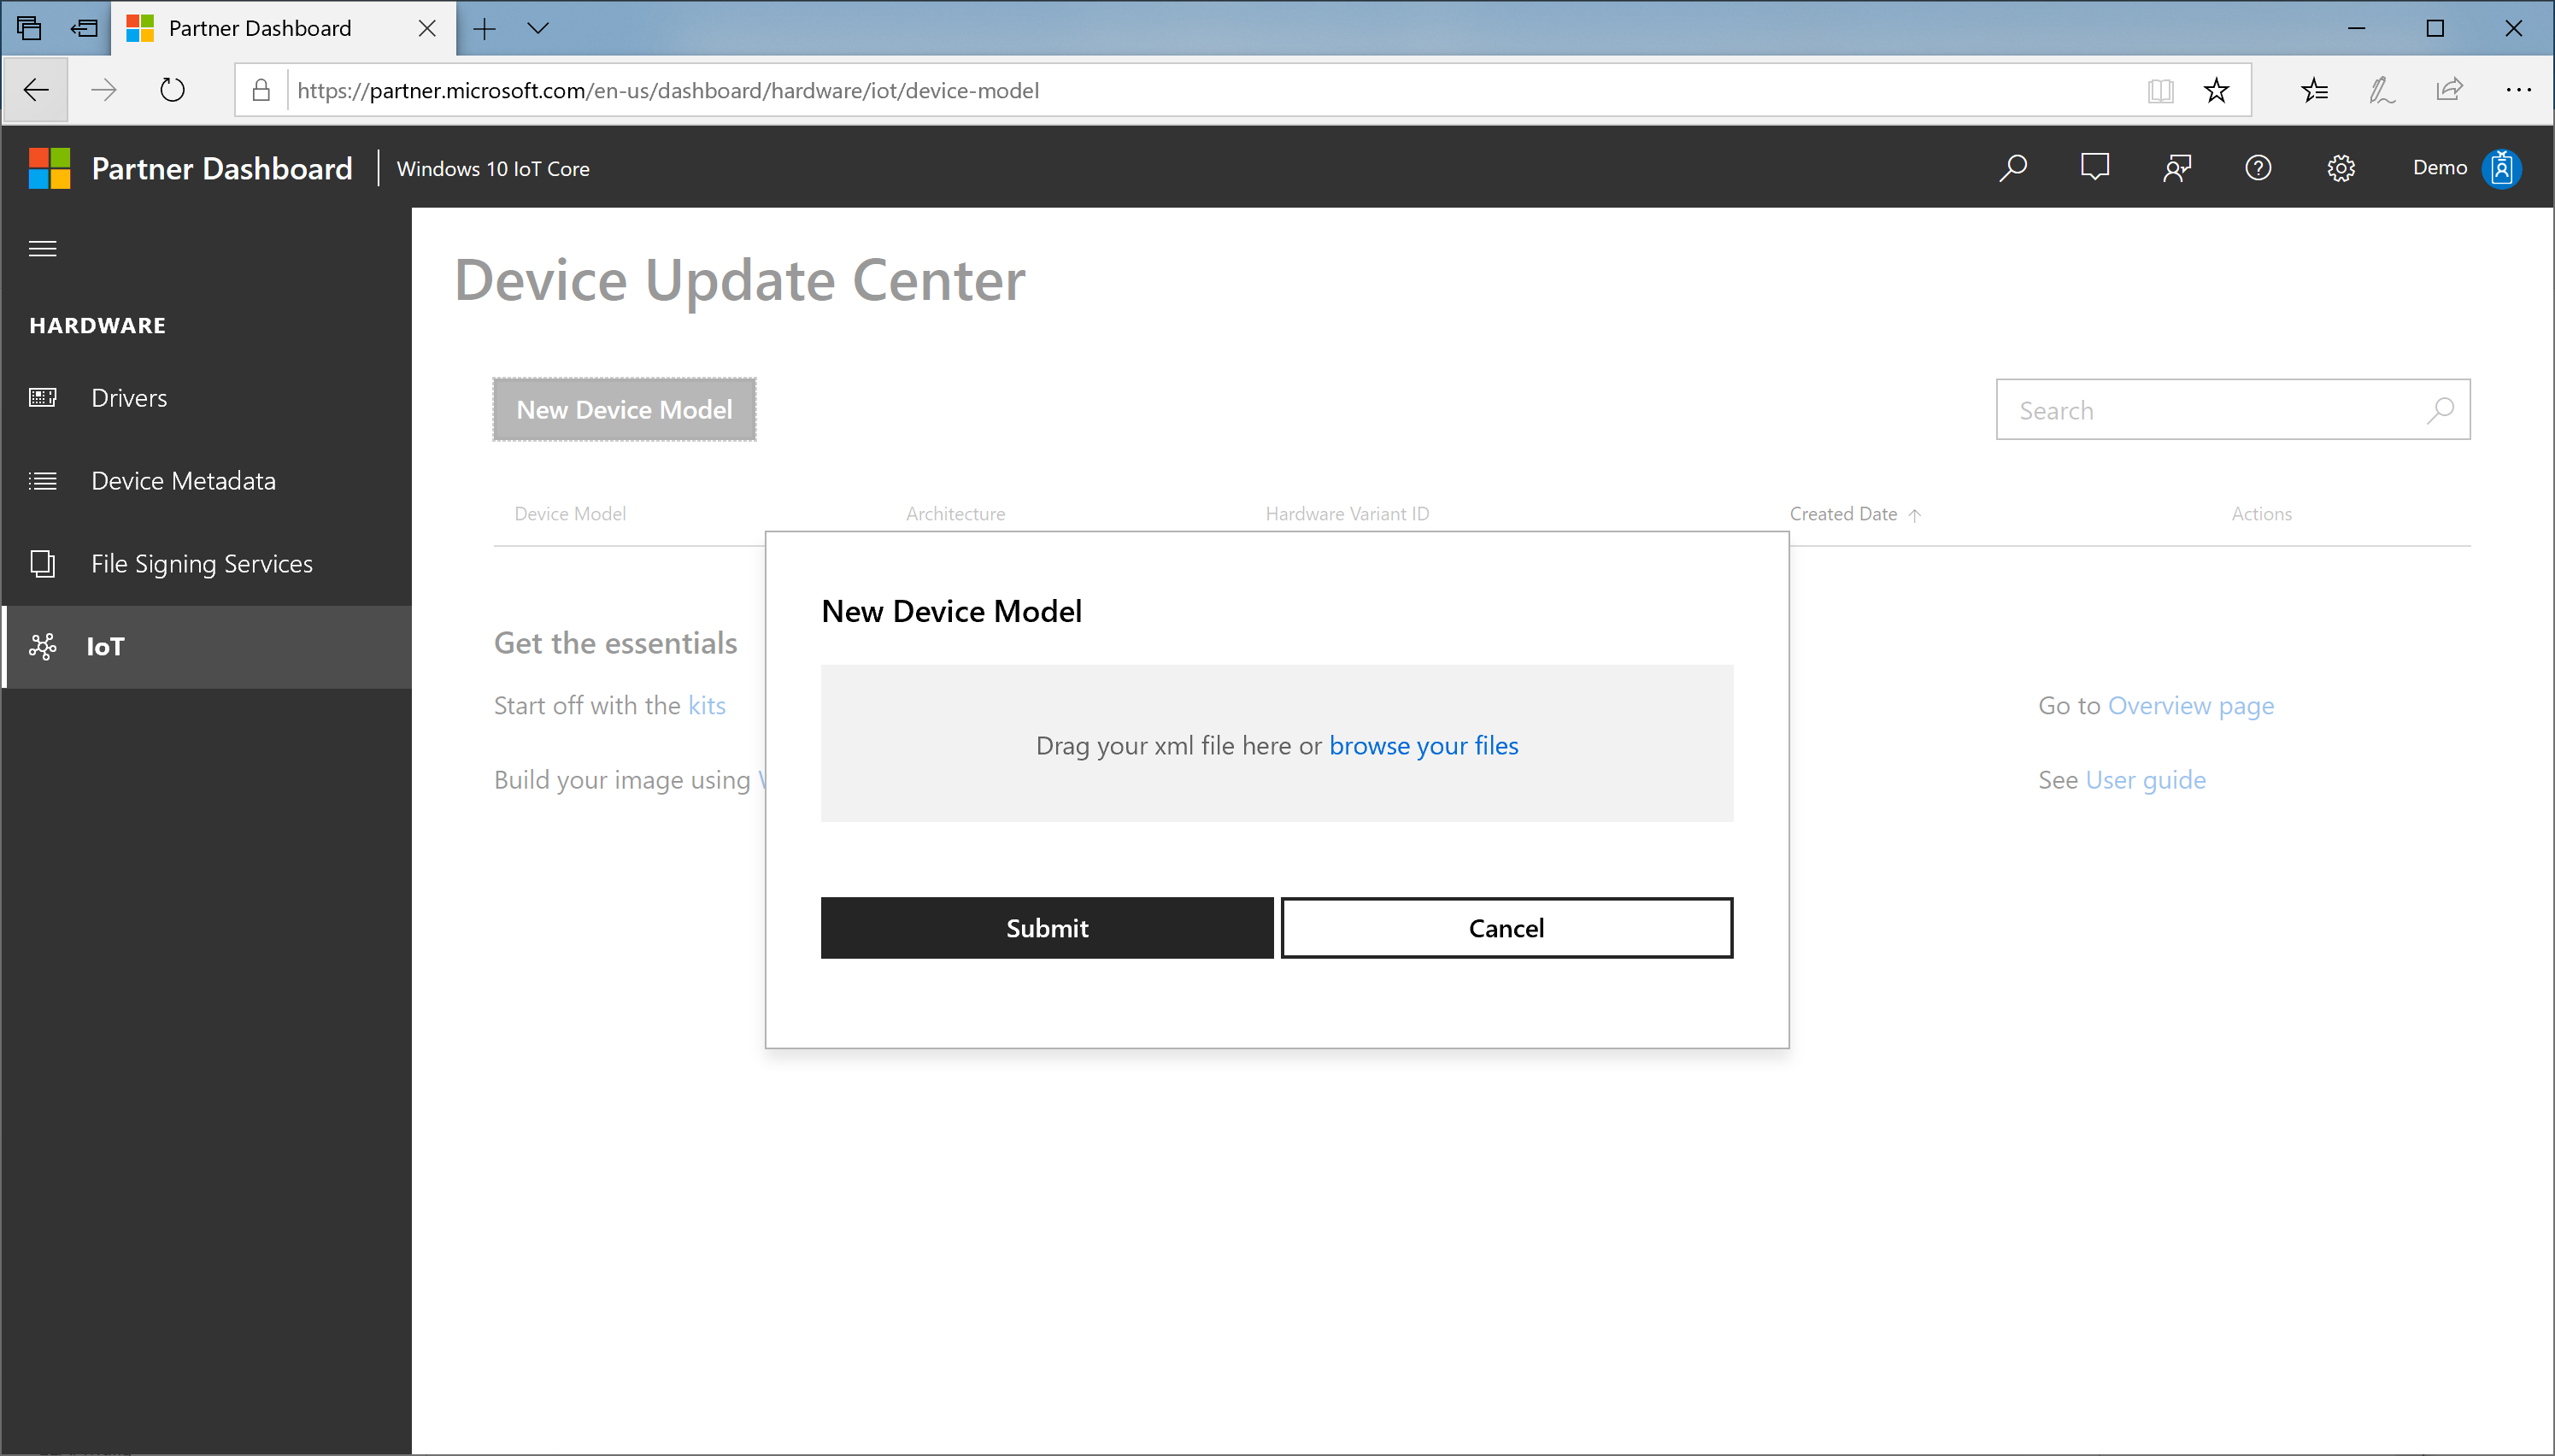Click the browse your files link
Screen dimensions: 2555x1456
pyautogui.click(x=1423, y=743)
